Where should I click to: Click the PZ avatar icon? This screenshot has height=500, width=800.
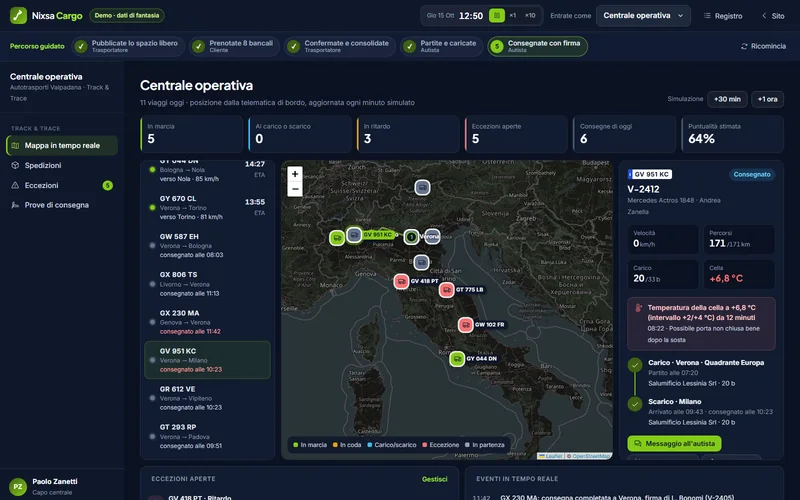(18, 486)
